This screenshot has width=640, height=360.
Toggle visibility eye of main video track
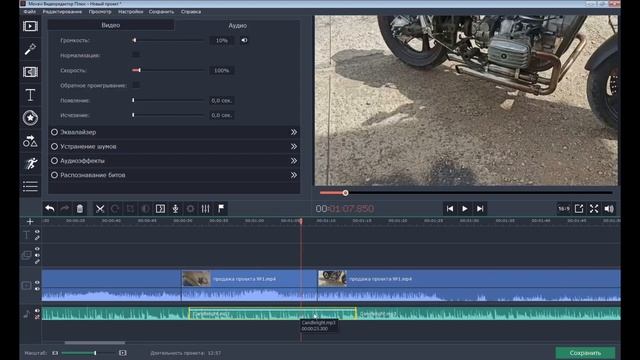[37, 282]
